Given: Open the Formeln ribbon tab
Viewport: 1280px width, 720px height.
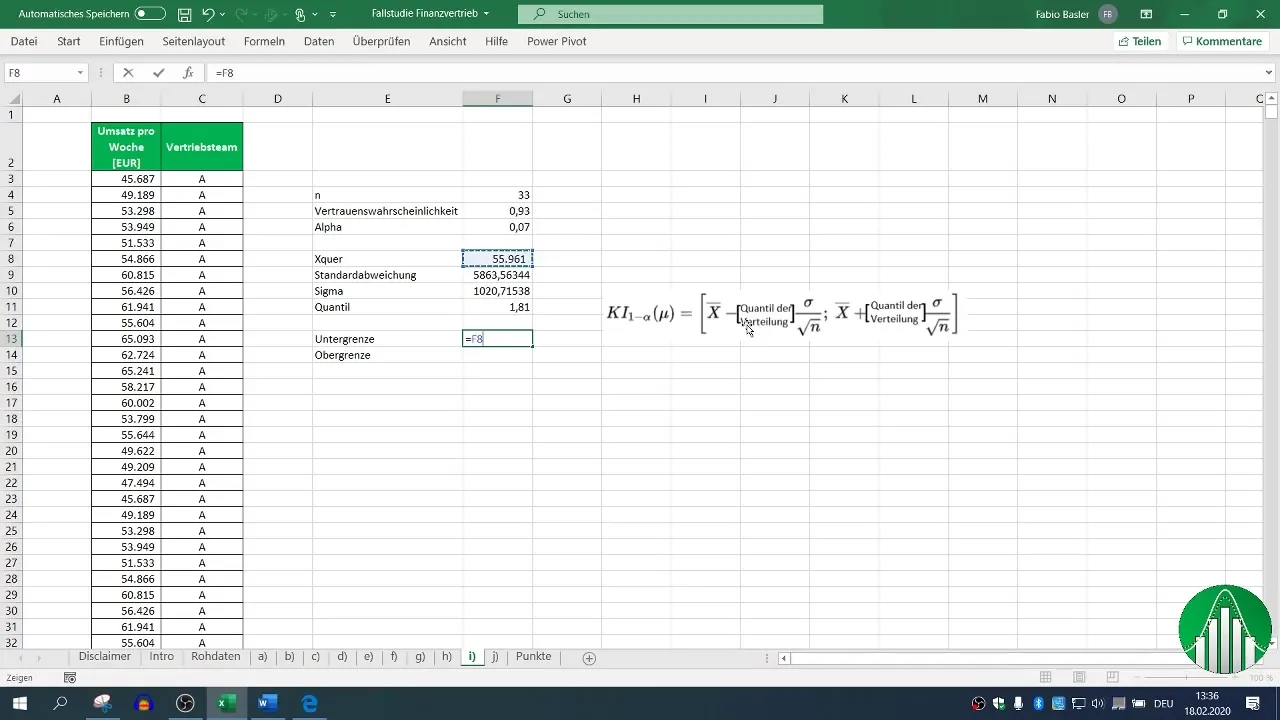Looking at the screenshot, I should point(264,42).
